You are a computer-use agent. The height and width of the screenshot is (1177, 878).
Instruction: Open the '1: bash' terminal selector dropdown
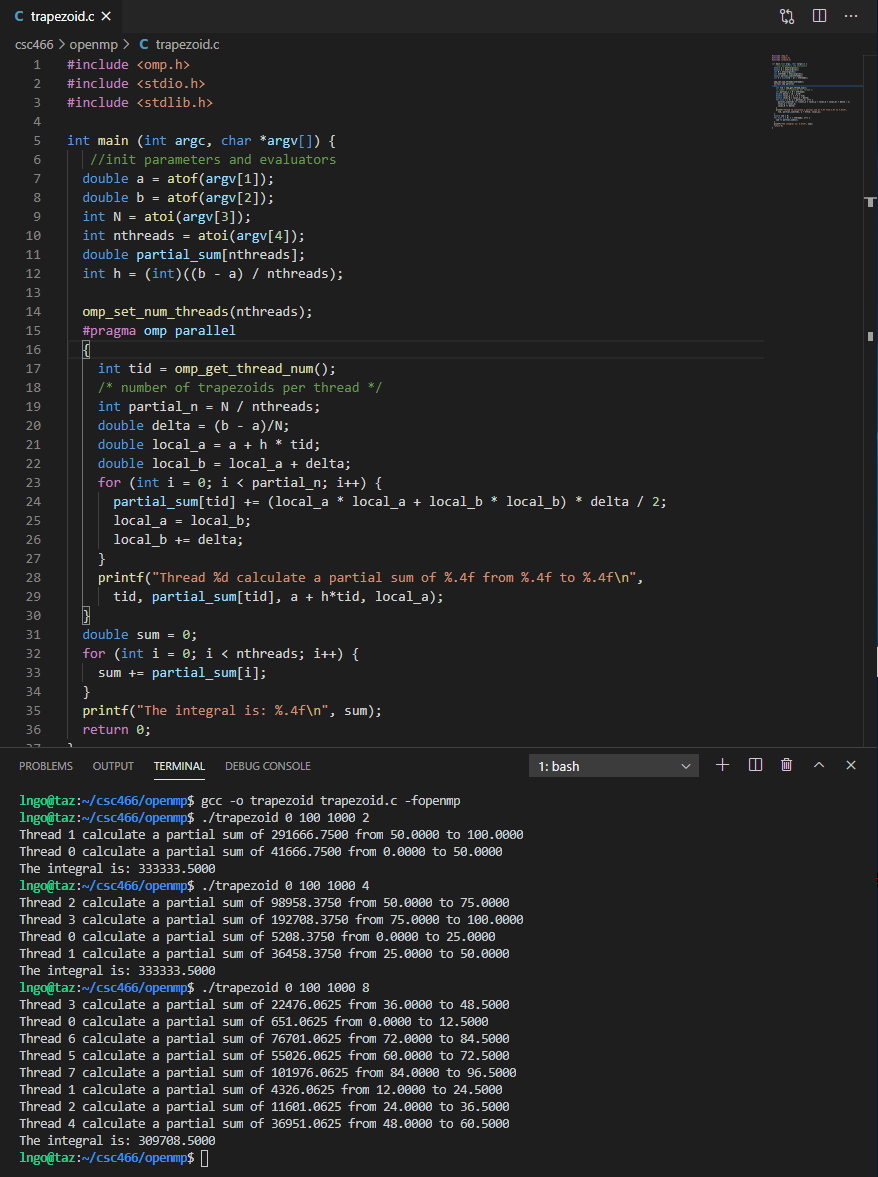(x=614, y=766)
